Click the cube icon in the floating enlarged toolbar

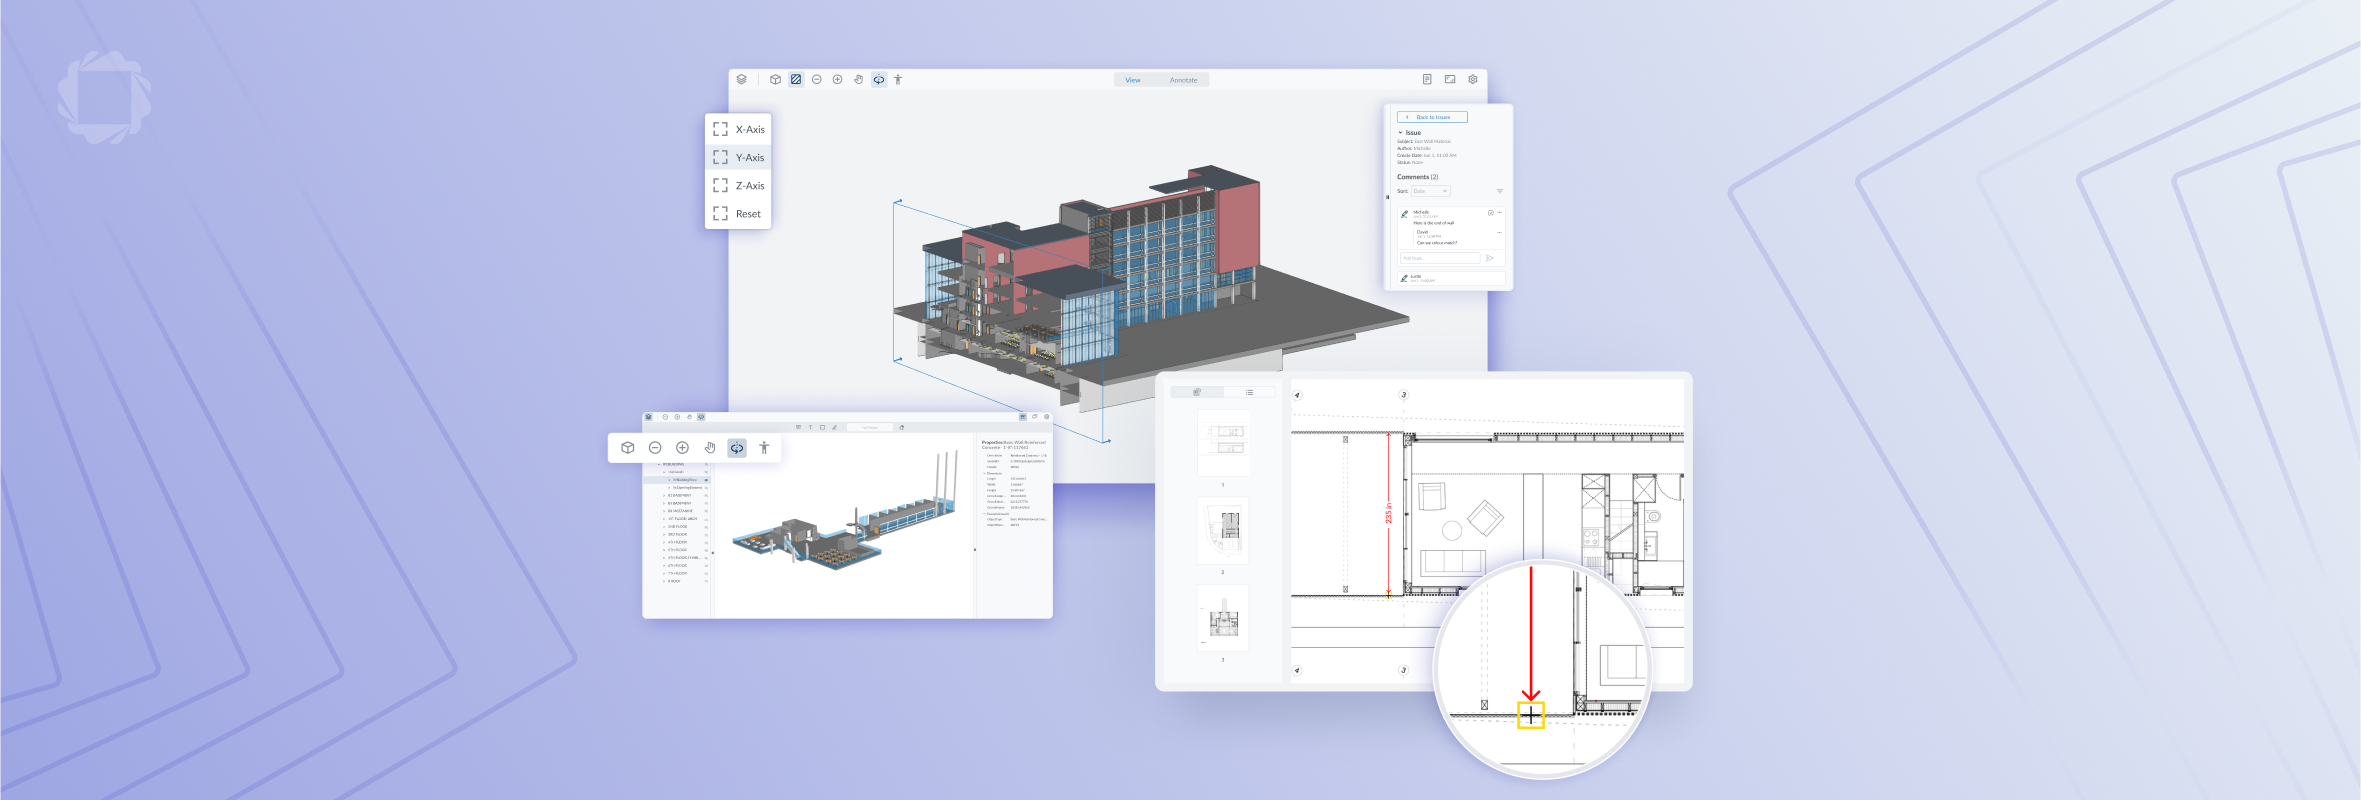(627, 447)
